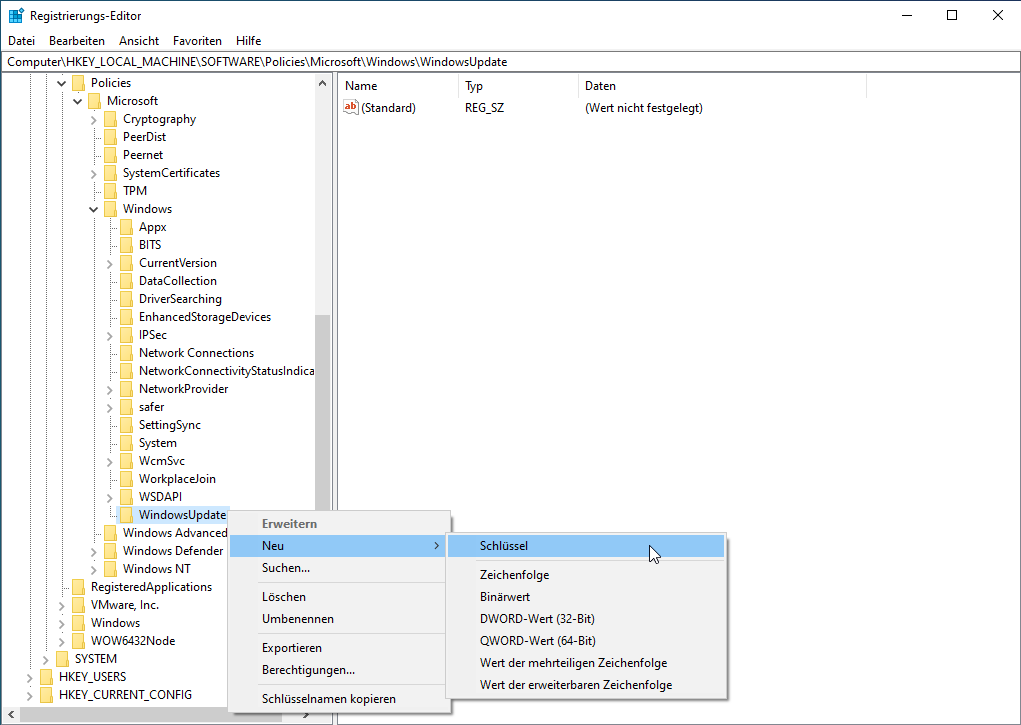Click the WindowsUpdate folder icon
Viewport: 1021px width, 725px height.
(x=127, y=515)
